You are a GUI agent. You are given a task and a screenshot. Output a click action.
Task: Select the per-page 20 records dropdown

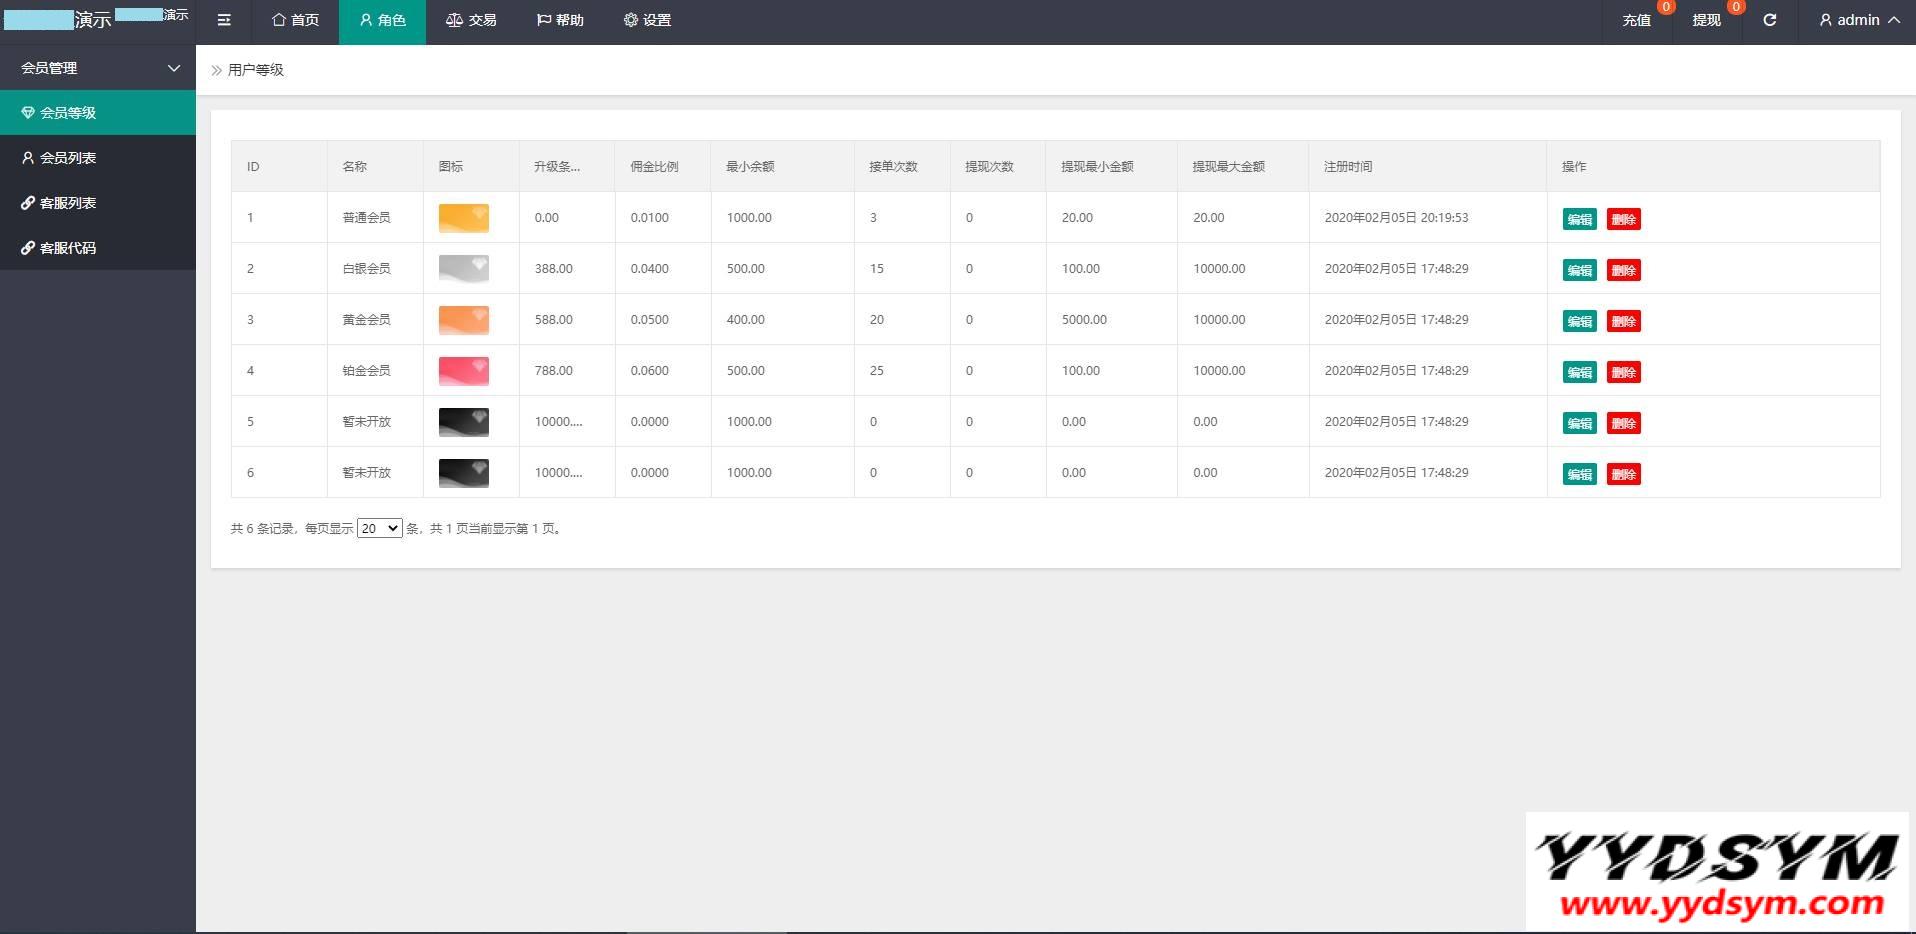tap(379, 528)
